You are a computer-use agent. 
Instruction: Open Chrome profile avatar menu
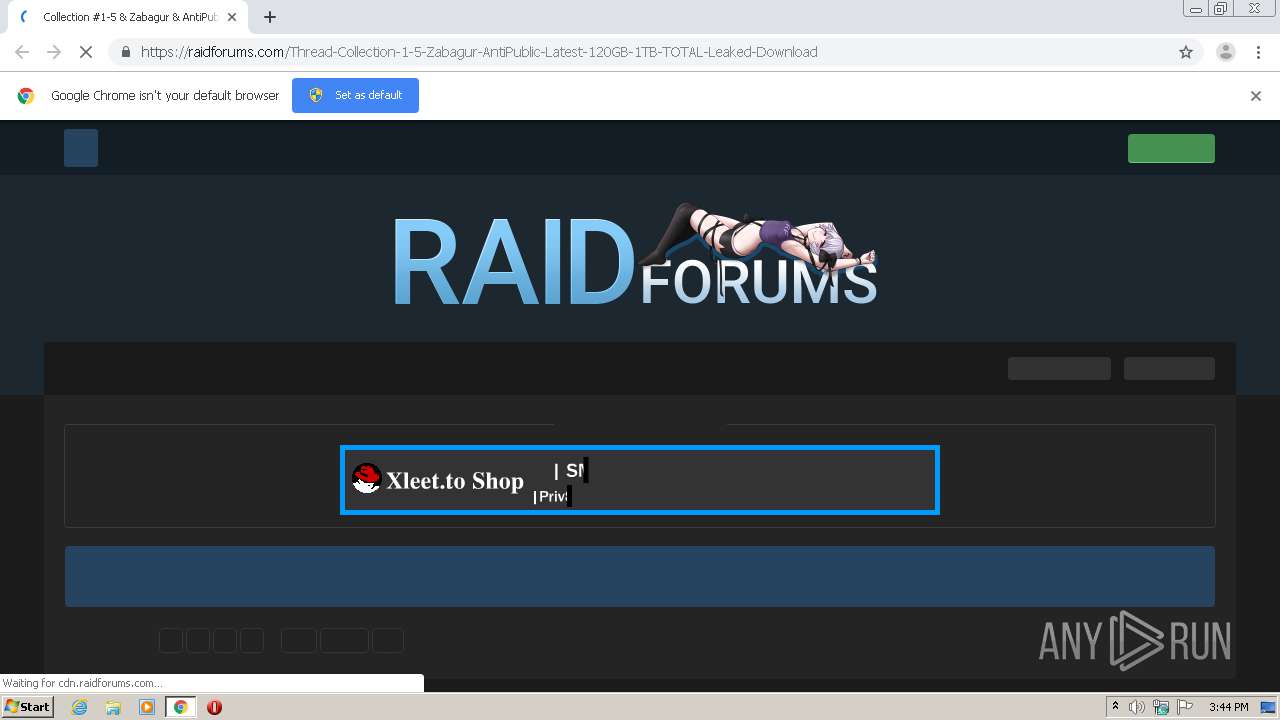tap(1225, 52)
